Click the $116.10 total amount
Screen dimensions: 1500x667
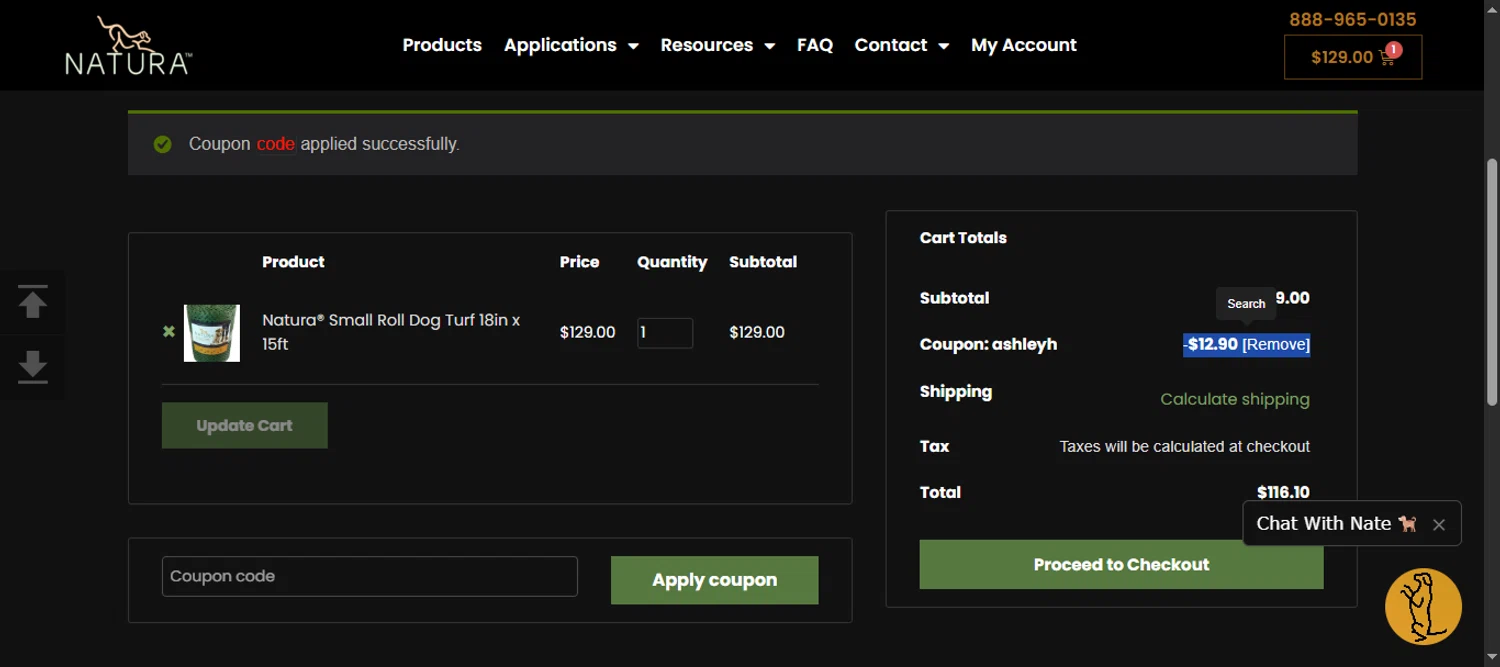click(x=1283, y=492)
